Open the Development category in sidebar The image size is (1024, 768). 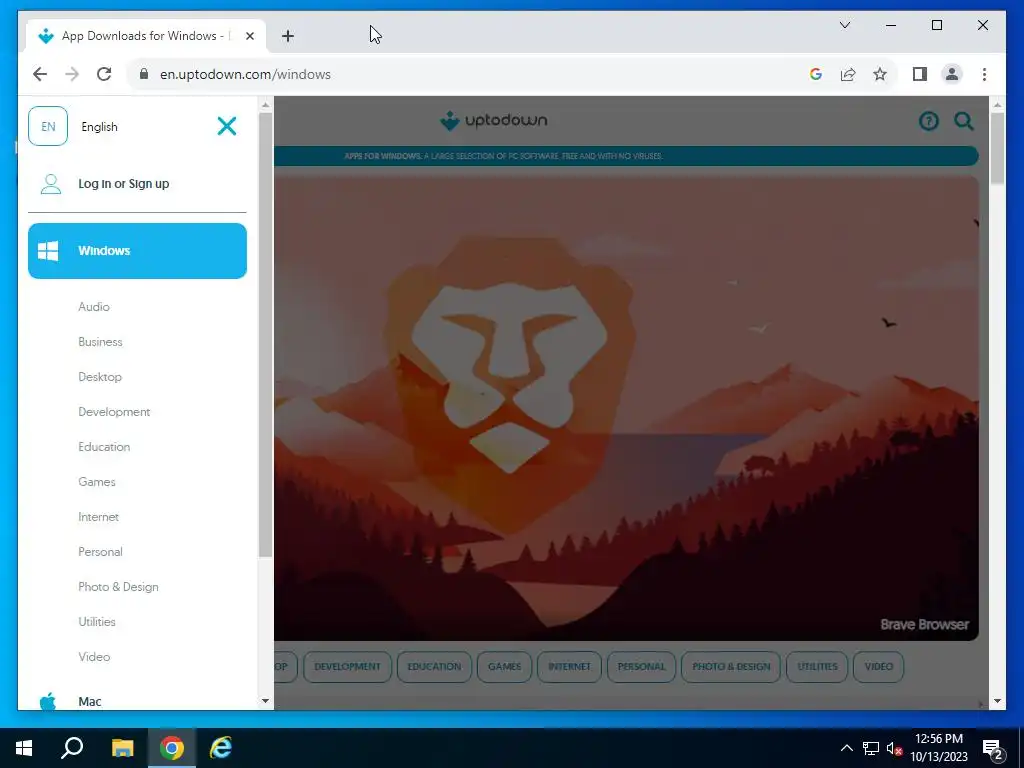[114, 412]
